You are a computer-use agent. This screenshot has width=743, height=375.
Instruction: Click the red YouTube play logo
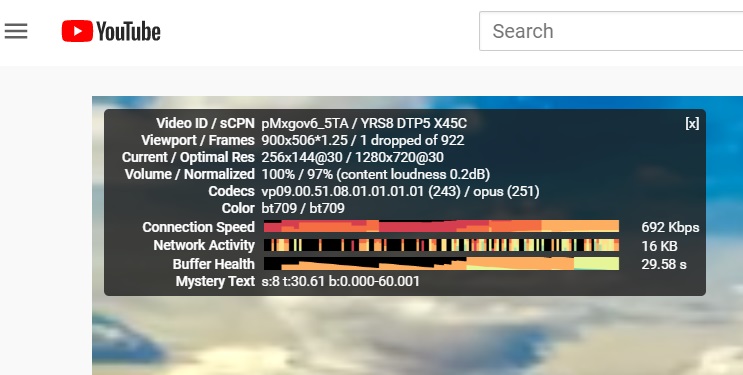click(77, 31)
